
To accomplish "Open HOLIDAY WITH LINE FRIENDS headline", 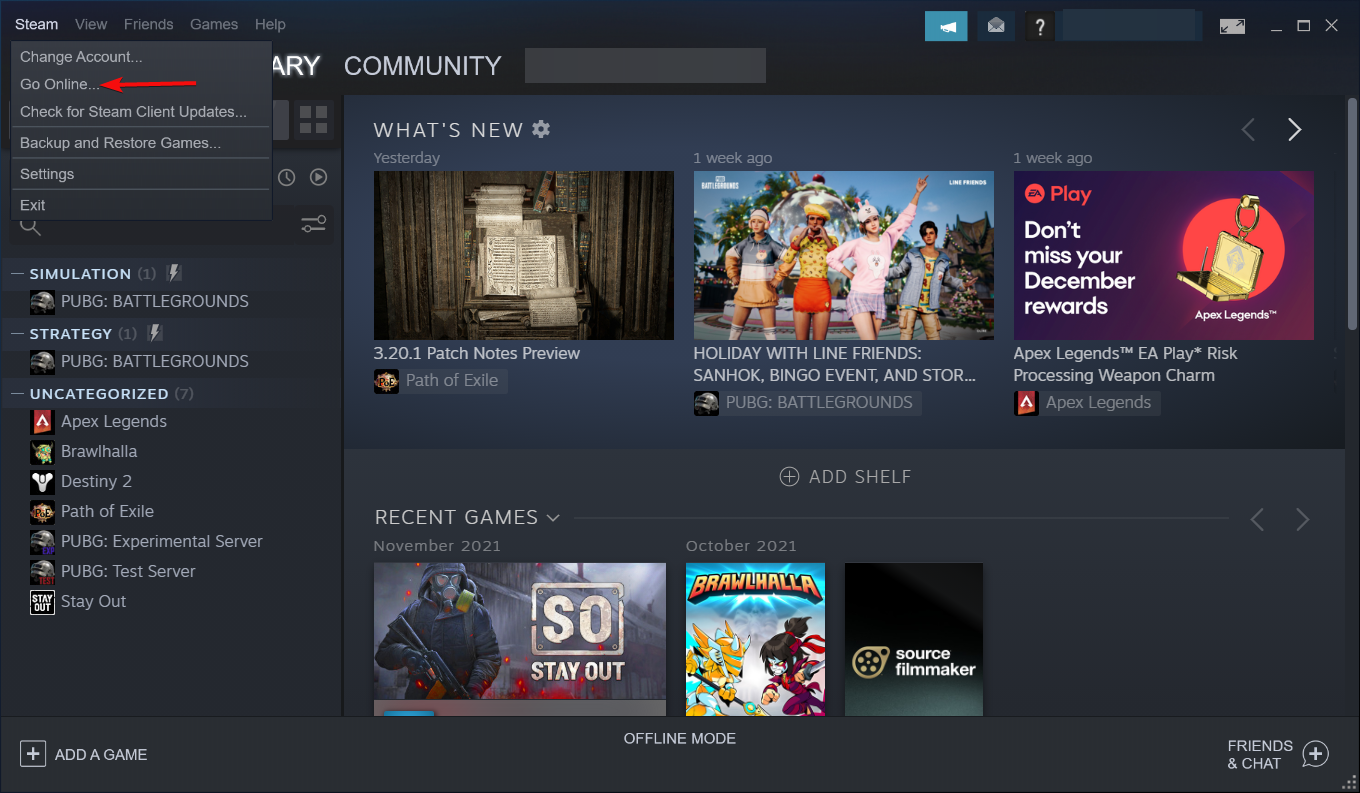I will pyautogui.click(x=835, y=364).
